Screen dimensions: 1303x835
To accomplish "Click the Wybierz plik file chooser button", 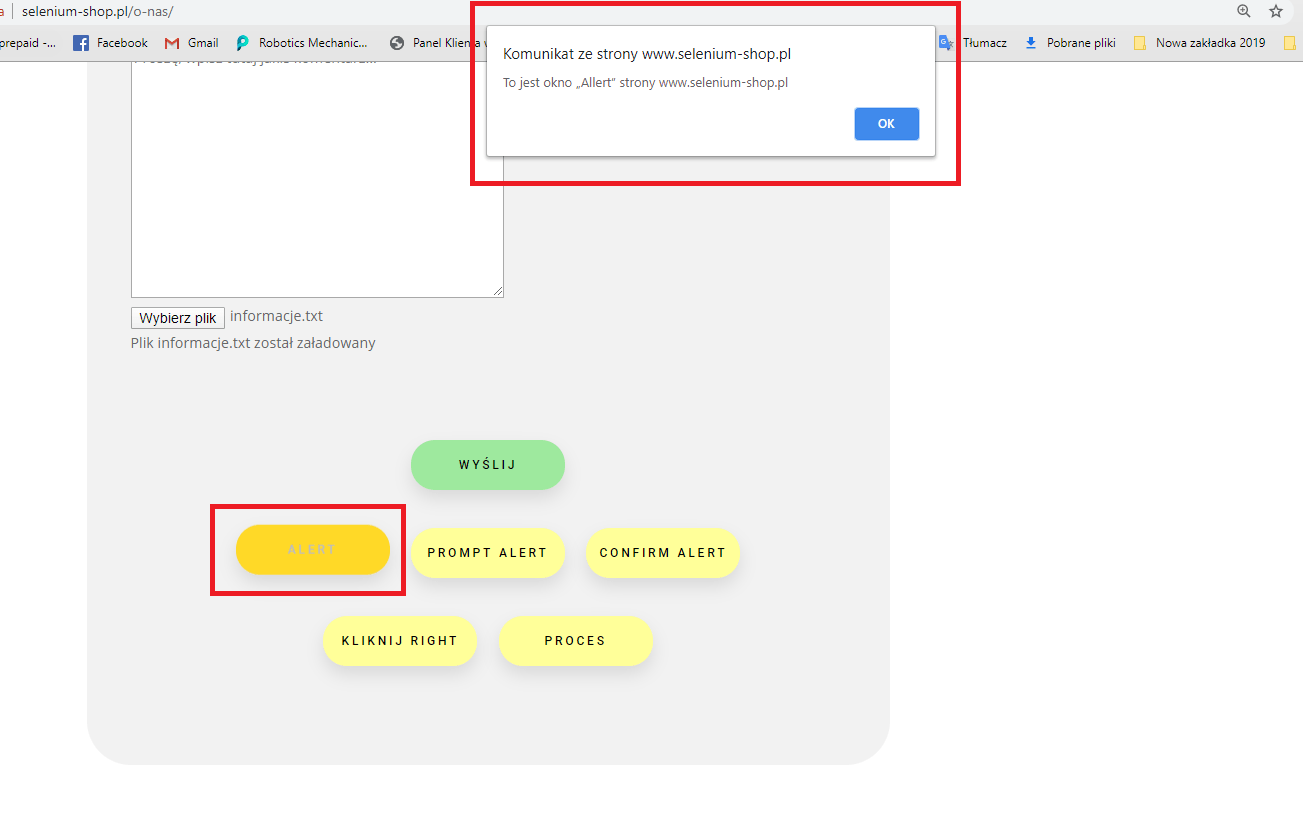I will [x=178, y=318].
